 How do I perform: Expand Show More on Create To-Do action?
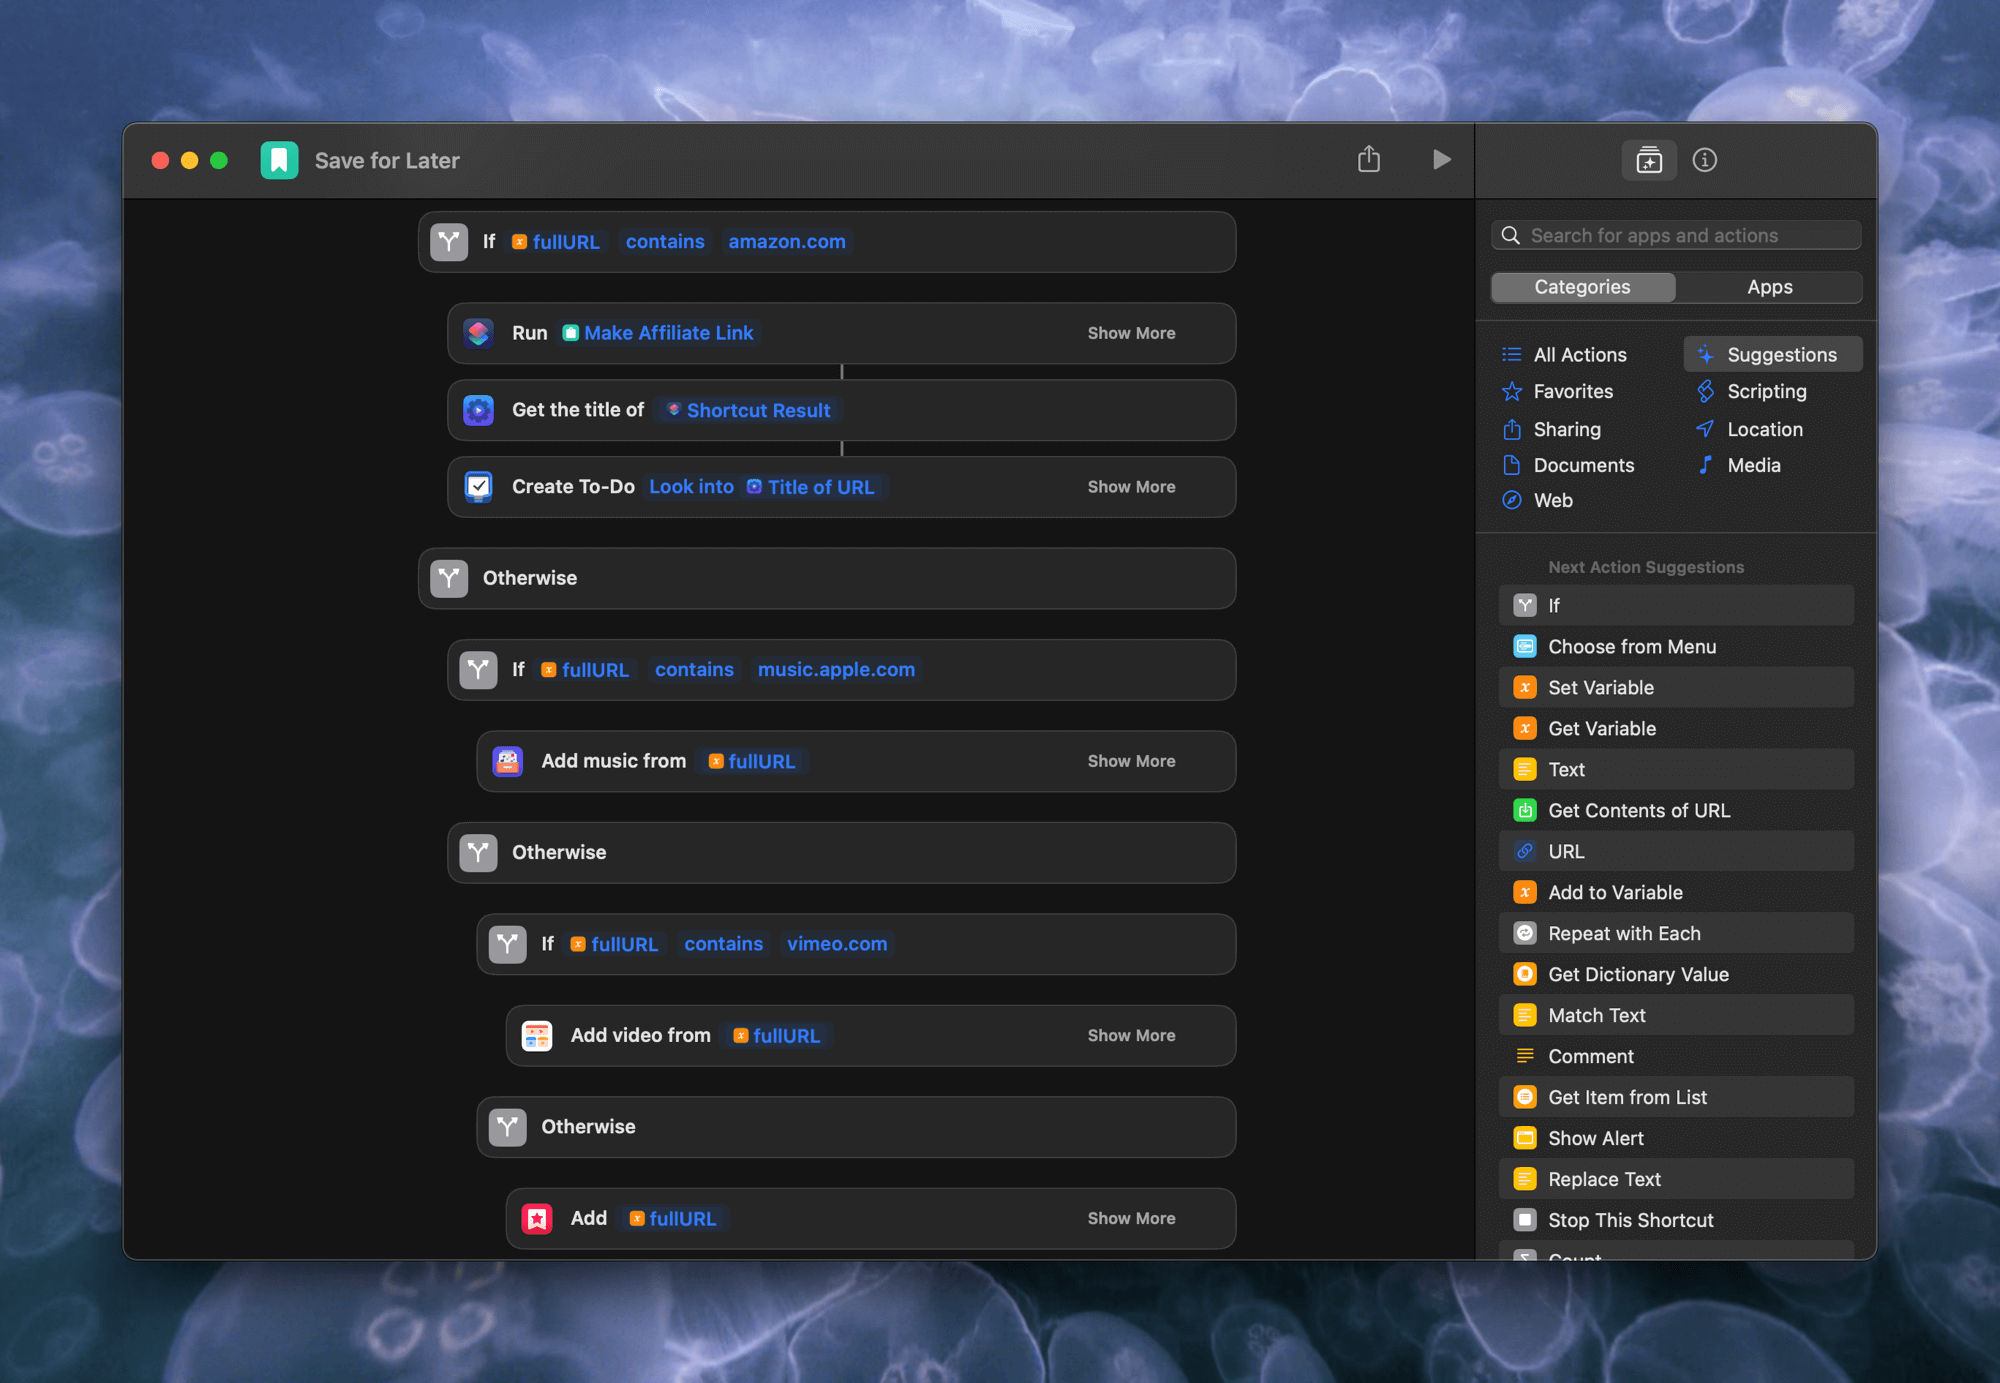[1131, 487]
